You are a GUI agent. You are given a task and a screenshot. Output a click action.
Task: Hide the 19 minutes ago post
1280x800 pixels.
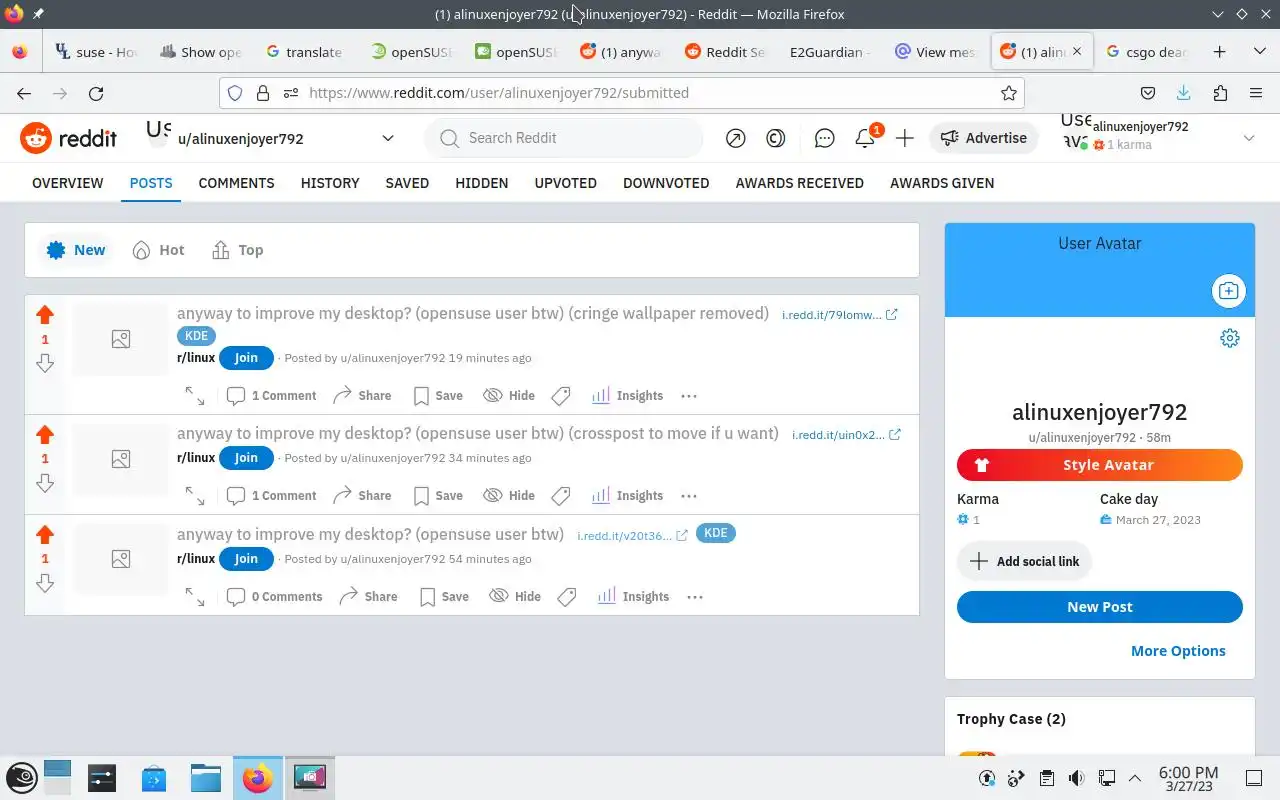click(x=509, y=396)
